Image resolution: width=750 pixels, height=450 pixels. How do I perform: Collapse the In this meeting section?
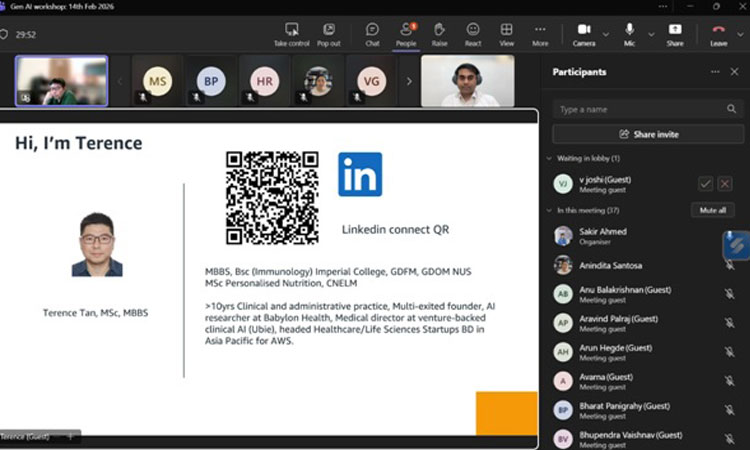coord(549,210)
